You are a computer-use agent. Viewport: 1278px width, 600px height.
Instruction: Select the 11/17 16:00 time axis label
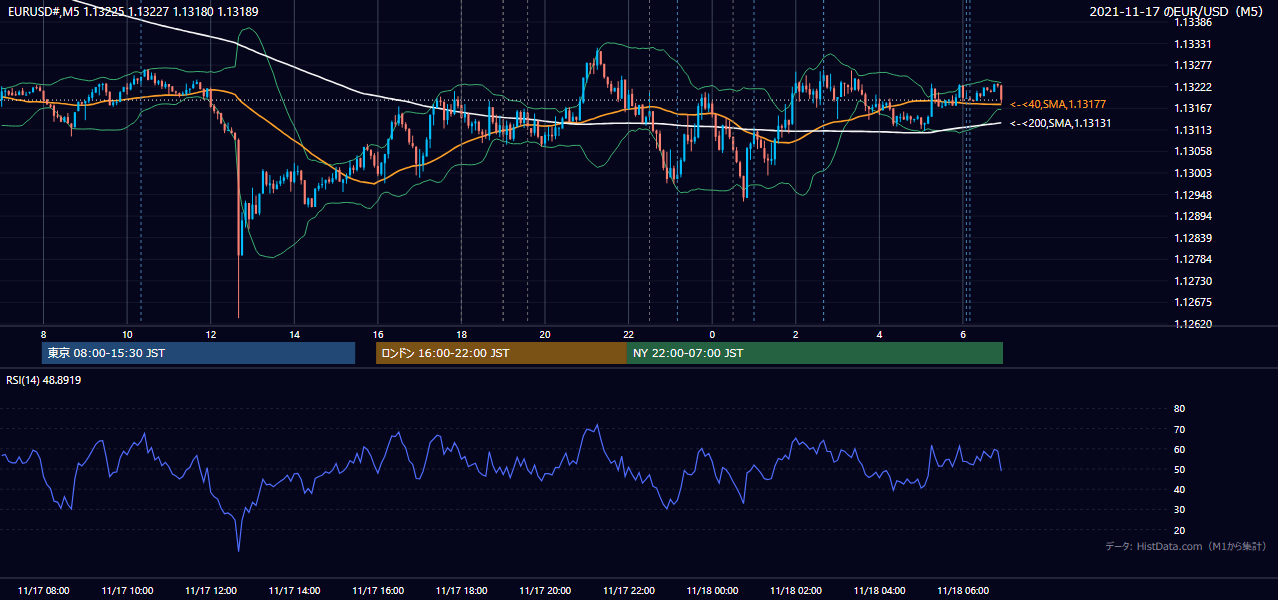(x=378, y=591)
